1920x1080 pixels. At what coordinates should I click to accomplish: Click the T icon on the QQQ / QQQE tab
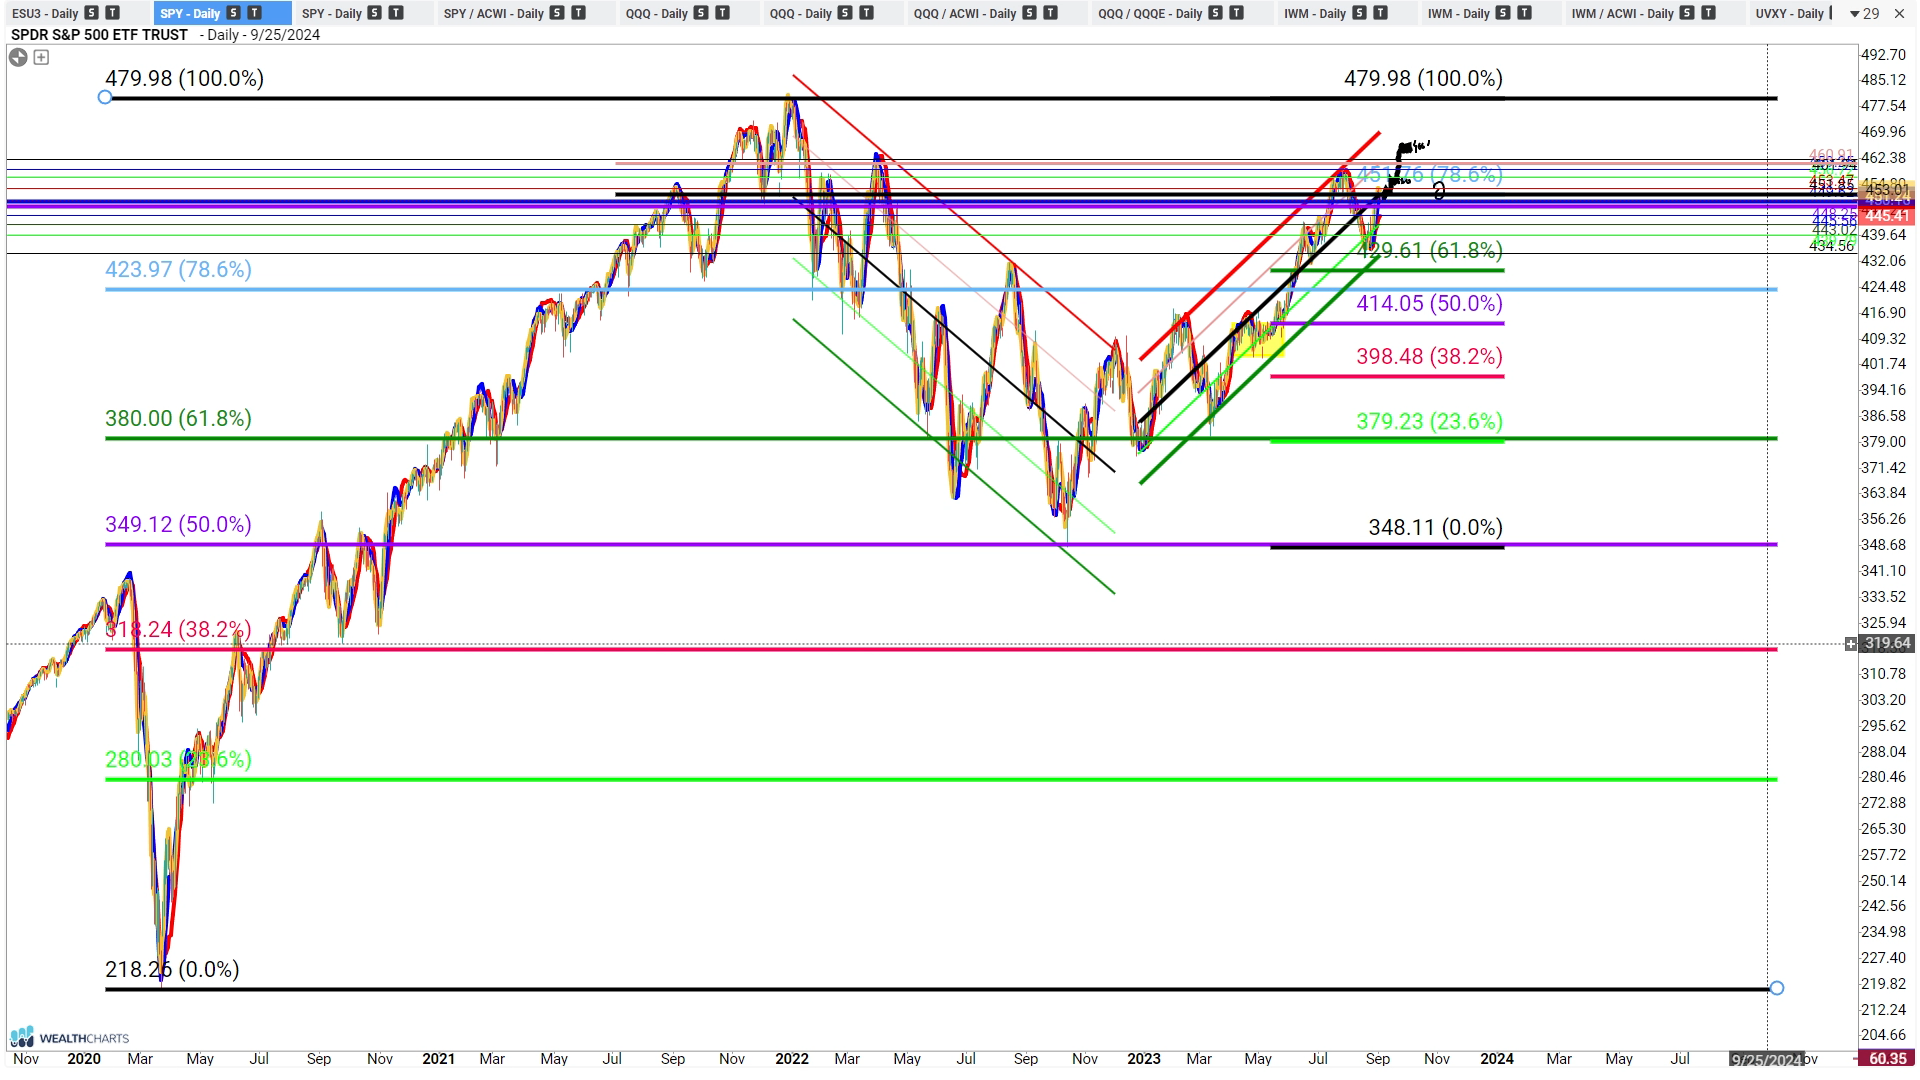[1236, 13]
